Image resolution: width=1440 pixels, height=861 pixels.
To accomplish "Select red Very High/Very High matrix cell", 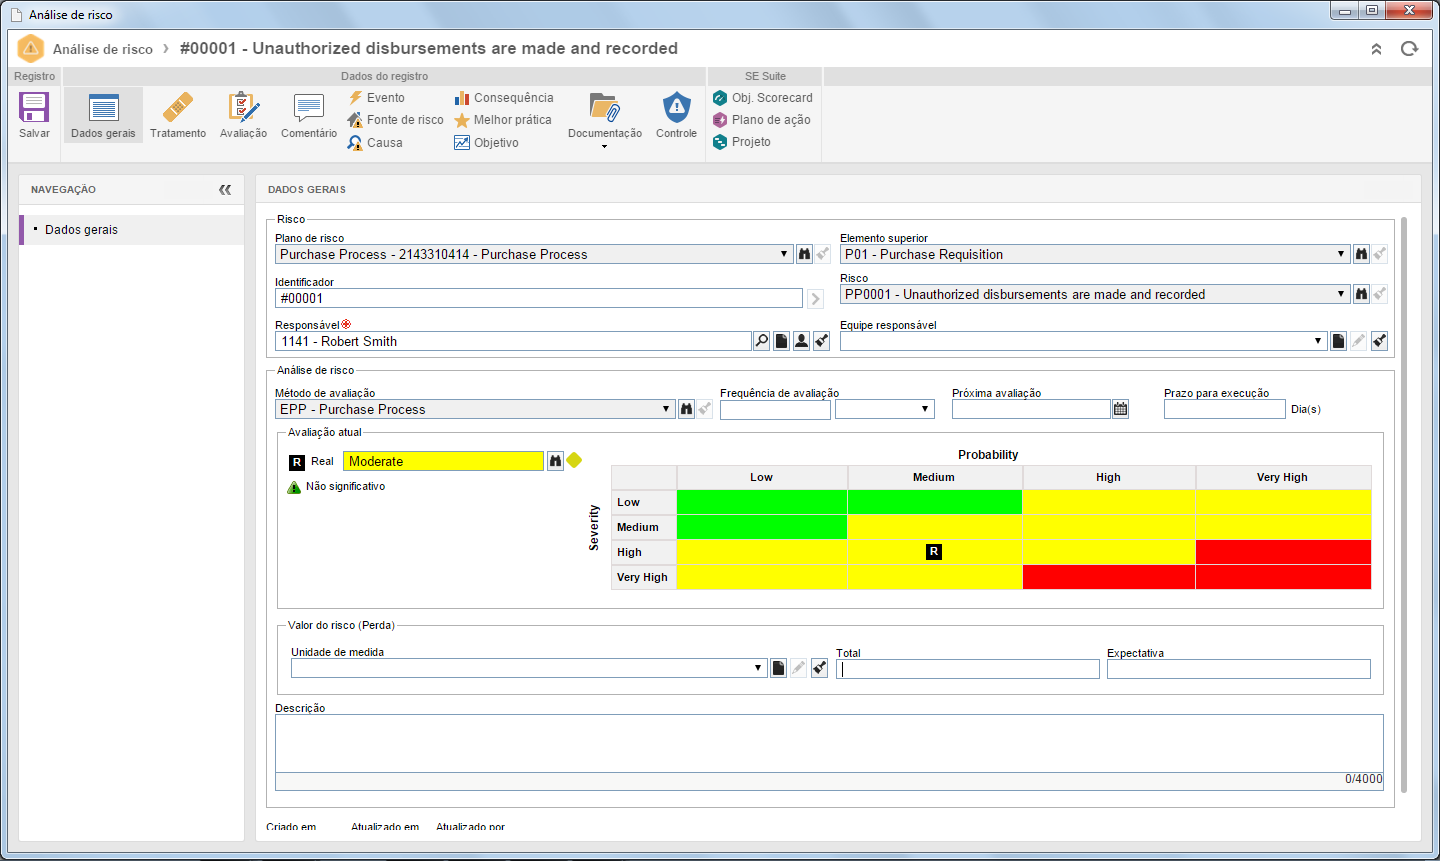I will 1283,577.
